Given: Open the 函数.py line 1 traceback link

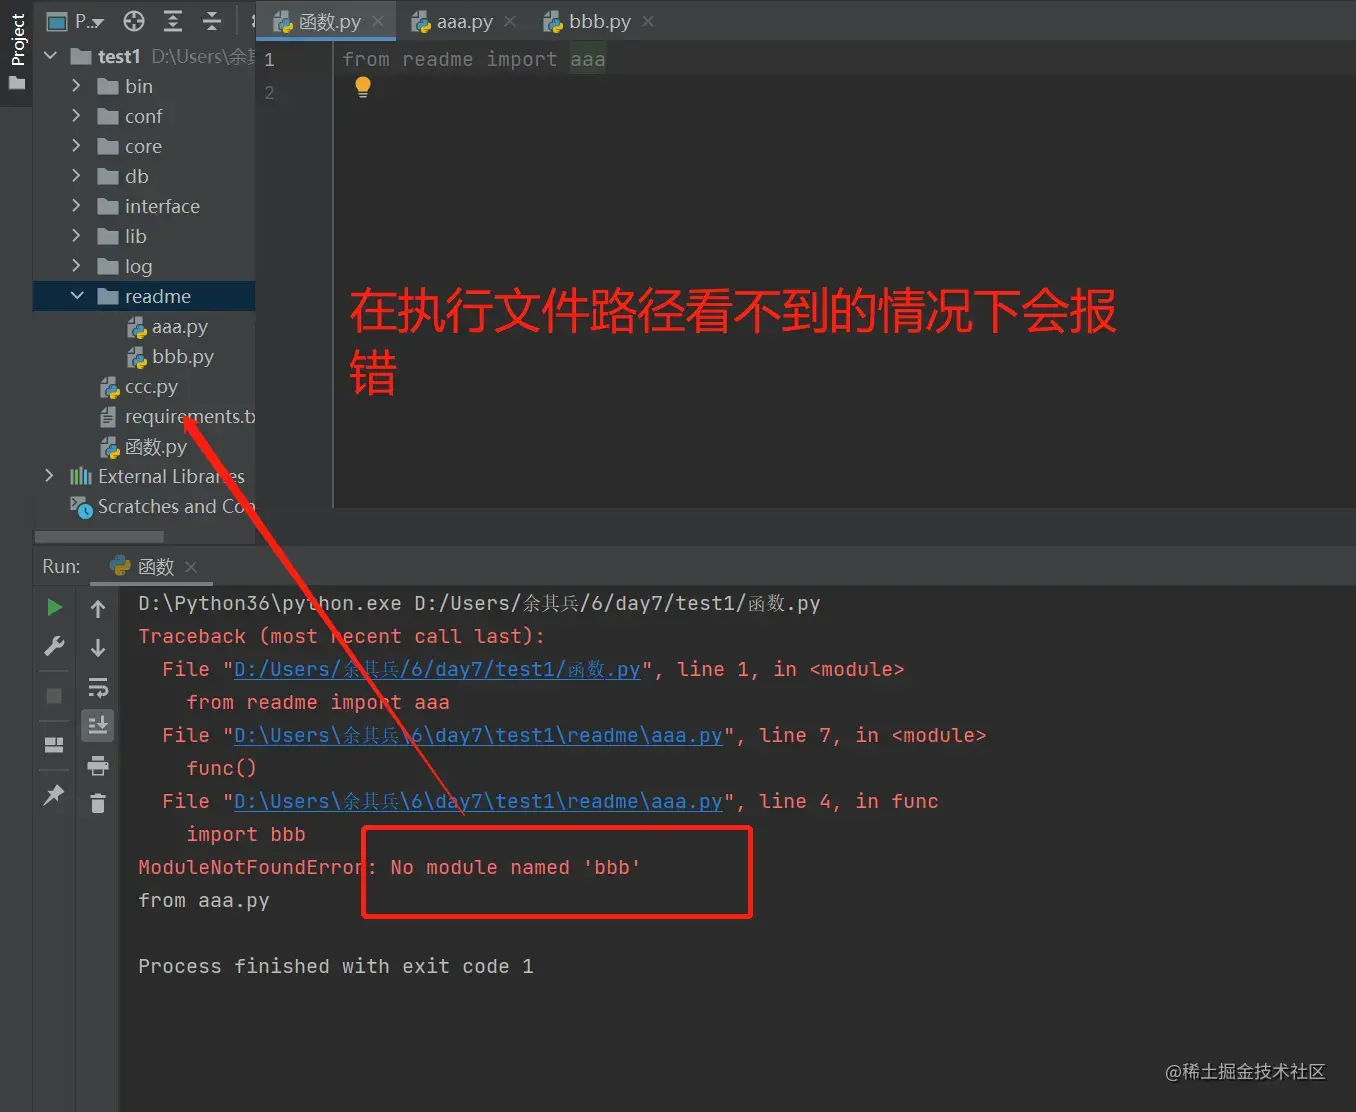Looking at the screenshot, I should click(x=437, y=669).
